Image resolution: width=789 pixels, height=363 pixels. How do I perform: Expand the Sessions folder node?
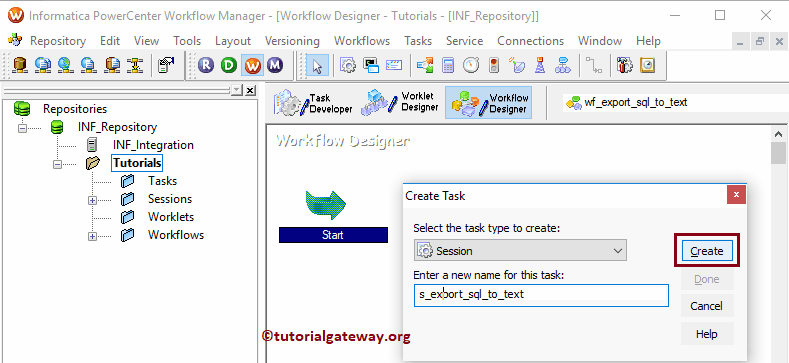(92, 200)
